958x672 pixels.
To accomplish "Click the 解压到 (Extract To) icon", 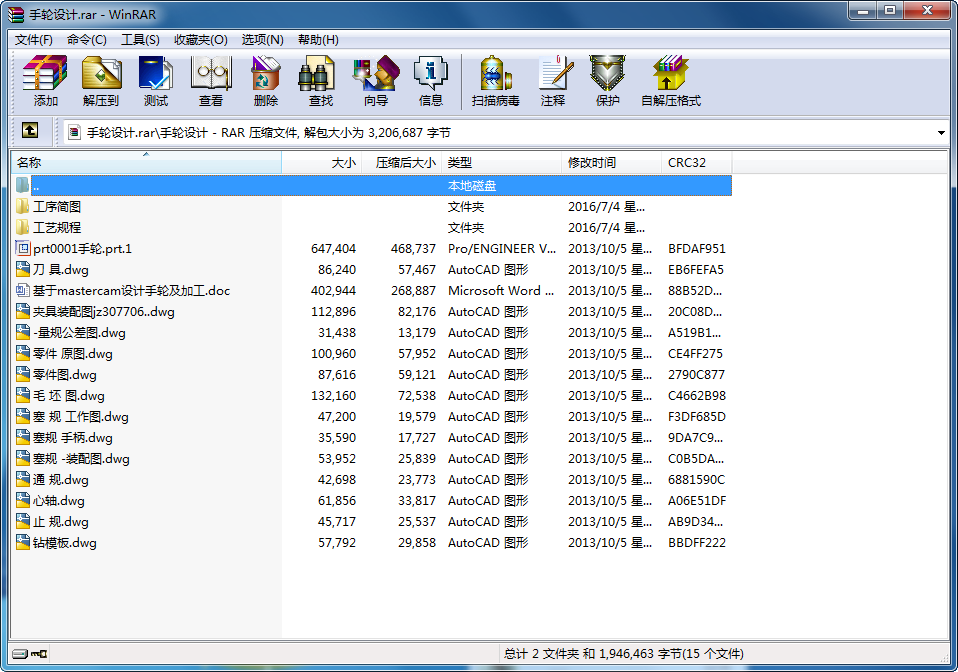I will click(100, 80).
